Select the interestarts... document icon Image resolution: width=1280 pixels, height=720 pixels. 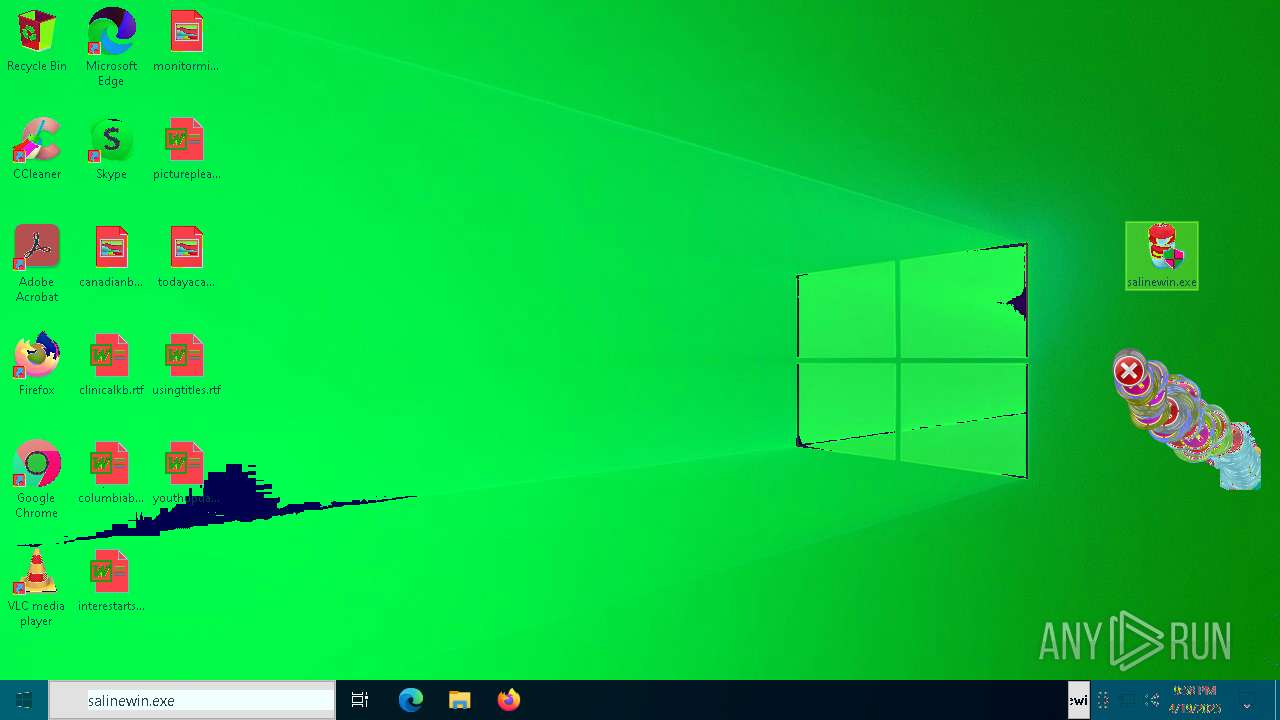pos(111,580)
